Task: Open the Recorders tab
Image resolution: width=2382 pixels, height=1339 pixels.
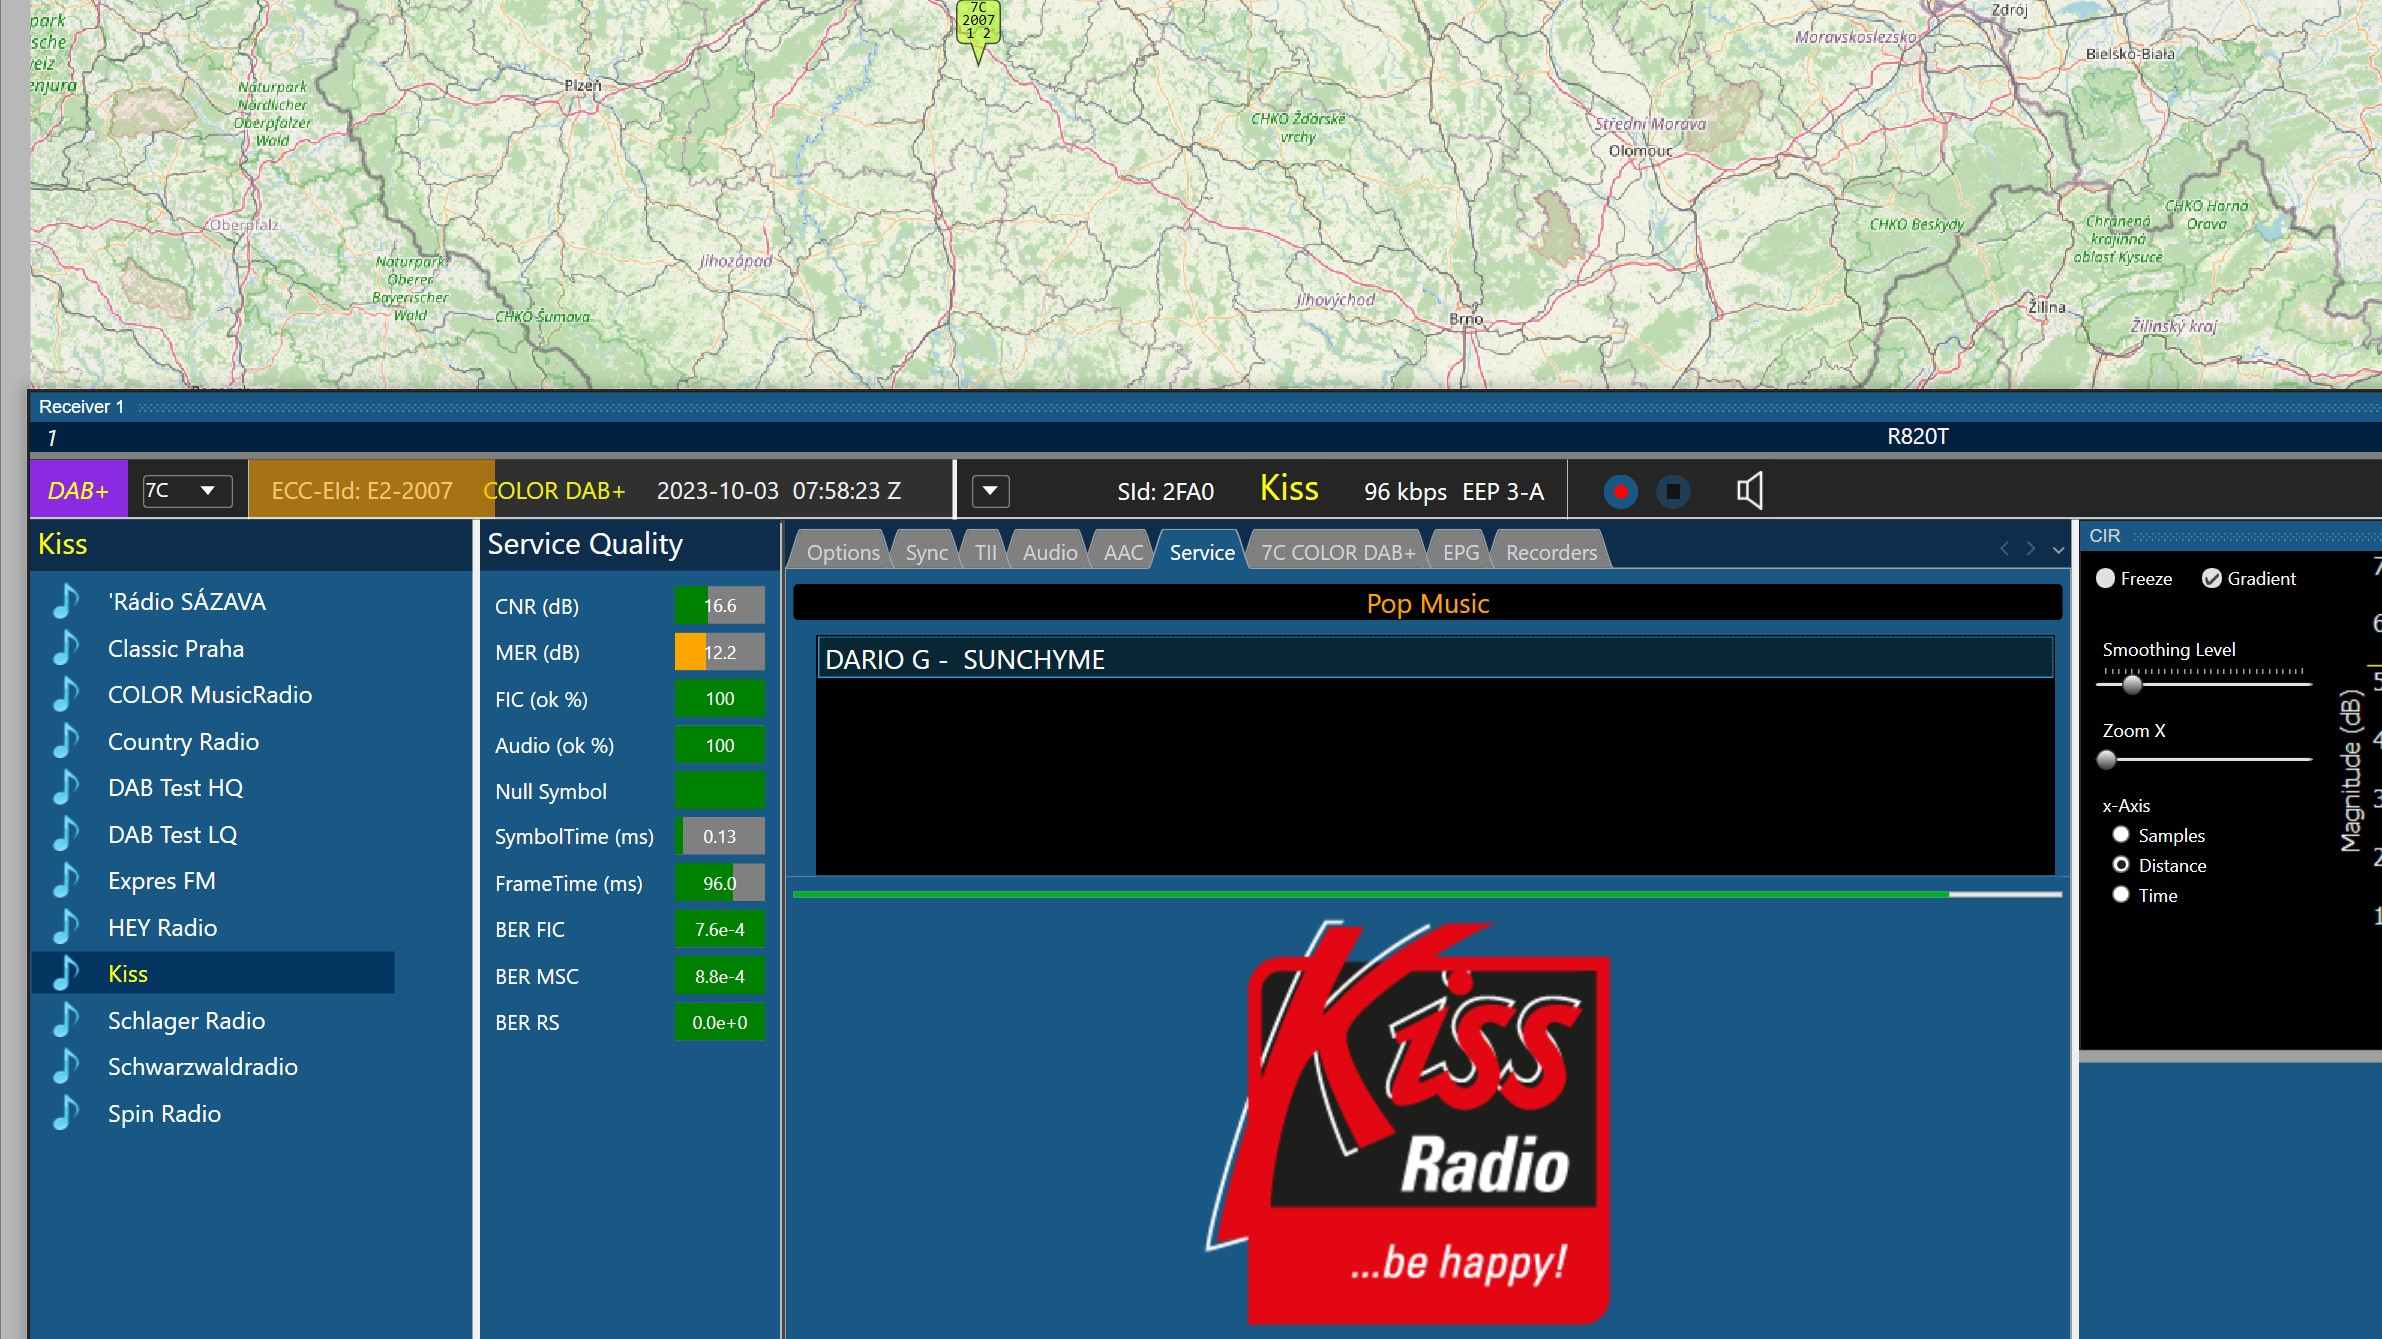Action: click(x=1551, y=552)
